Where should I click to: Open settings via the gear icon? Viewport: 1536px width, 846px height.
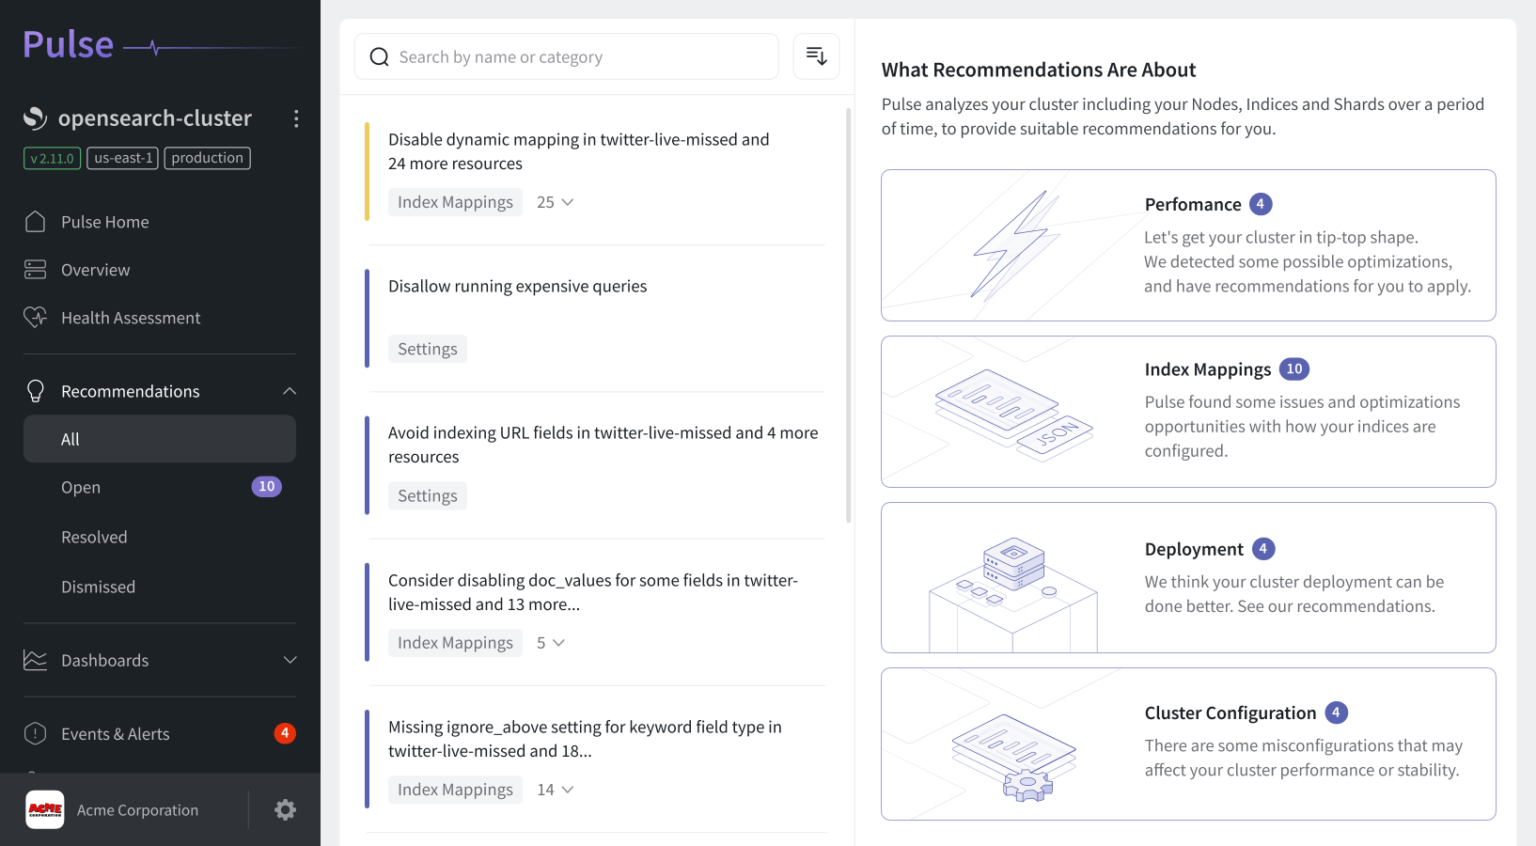coord(285,810)
